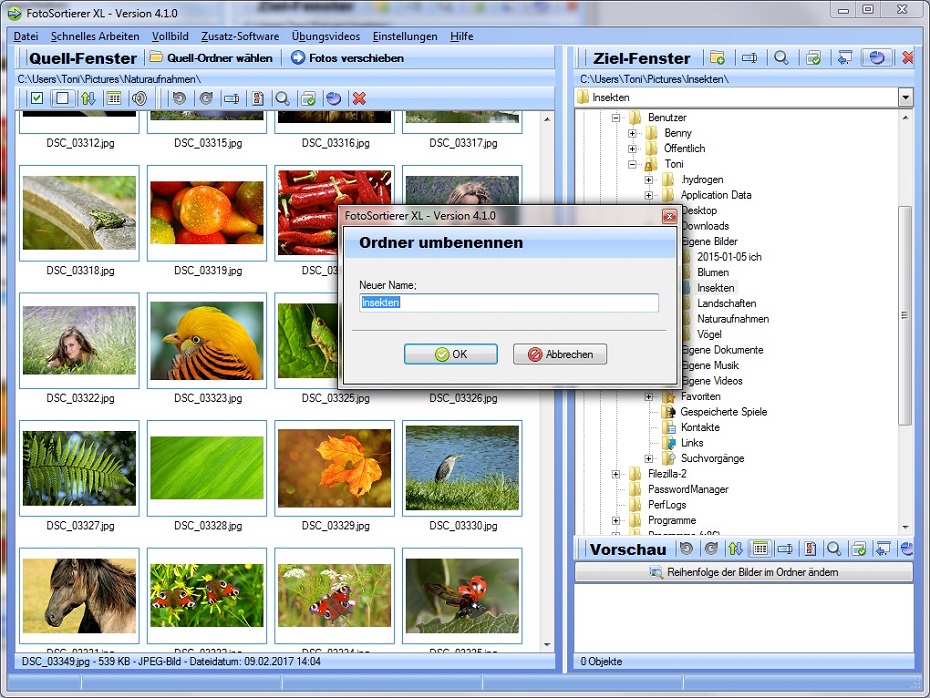Open the Einstellungen menu
The image size is (930, 698).
click(x=405, y=36)
